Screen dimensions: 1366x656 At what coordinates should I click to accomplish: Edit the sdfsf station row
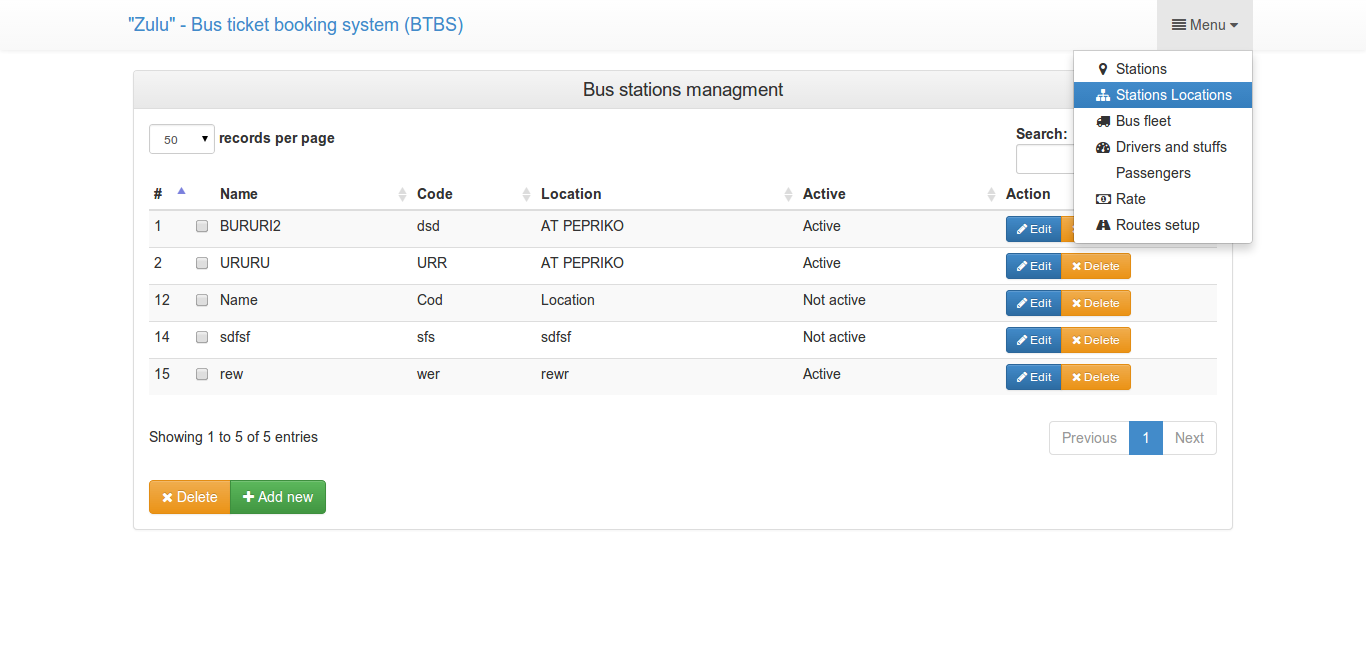[x=1033, y=340]
